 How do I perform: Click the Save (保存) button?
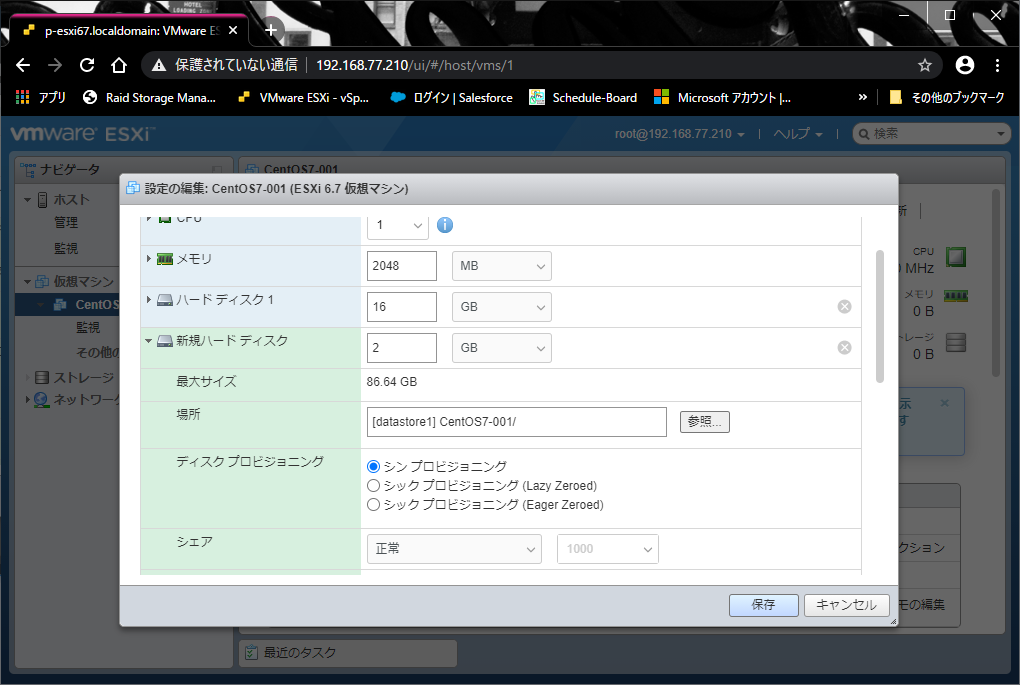(x=764, y=605)
